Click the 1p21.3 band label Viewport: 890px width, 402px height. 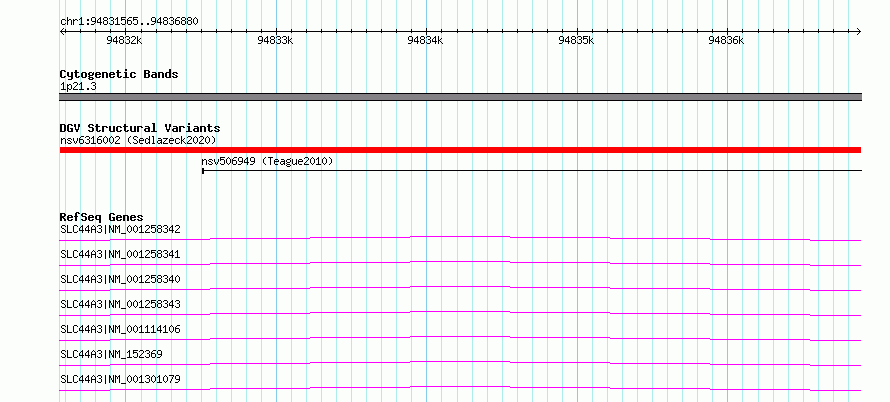[78, 87]
